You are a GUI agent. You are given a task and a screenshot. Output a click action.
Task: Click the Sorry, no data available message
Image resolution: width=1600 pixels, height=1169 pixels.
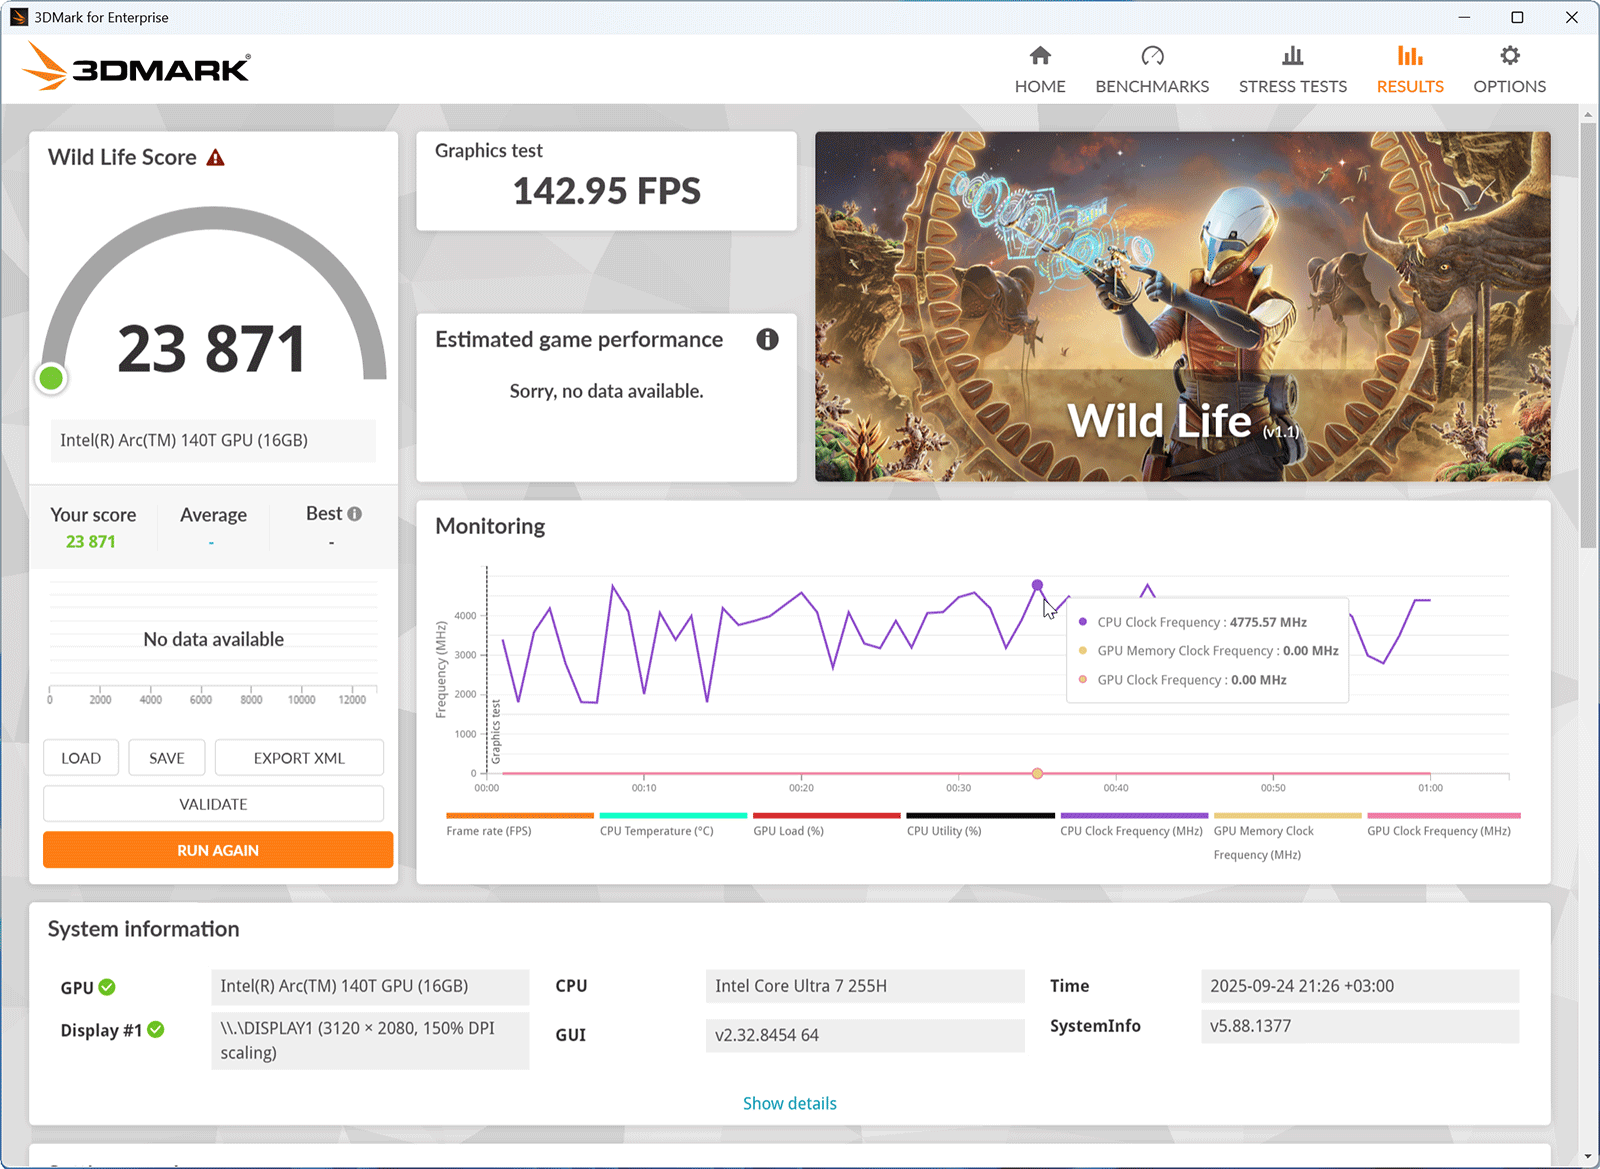607,391
